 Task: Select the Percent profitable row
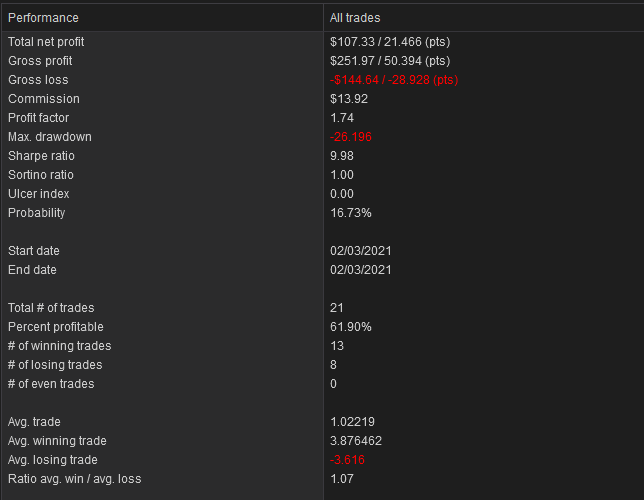pos(323,327)
